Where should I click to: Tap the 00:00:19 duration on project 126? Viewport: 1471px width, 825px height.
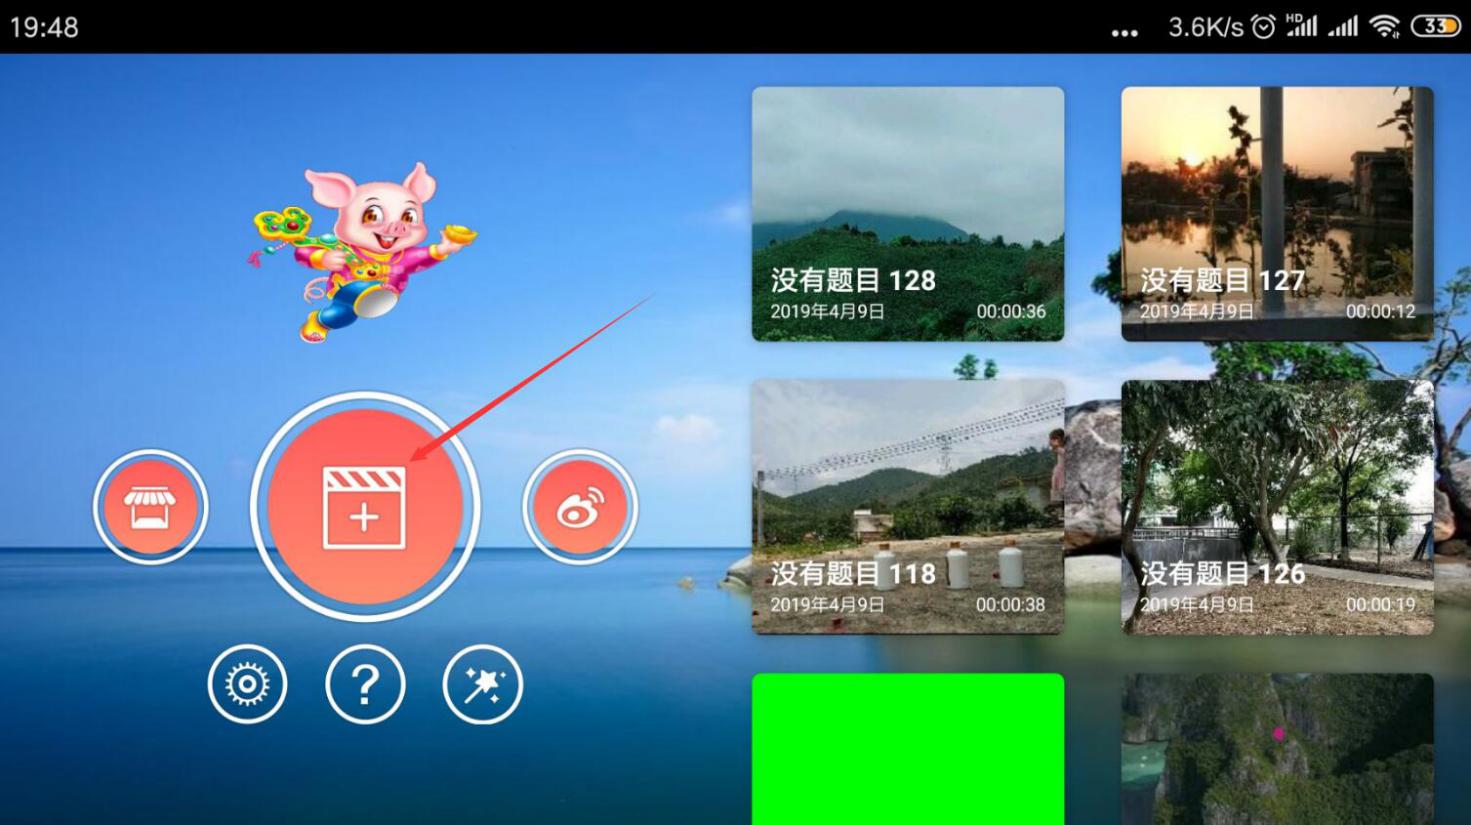(1380, 605)
